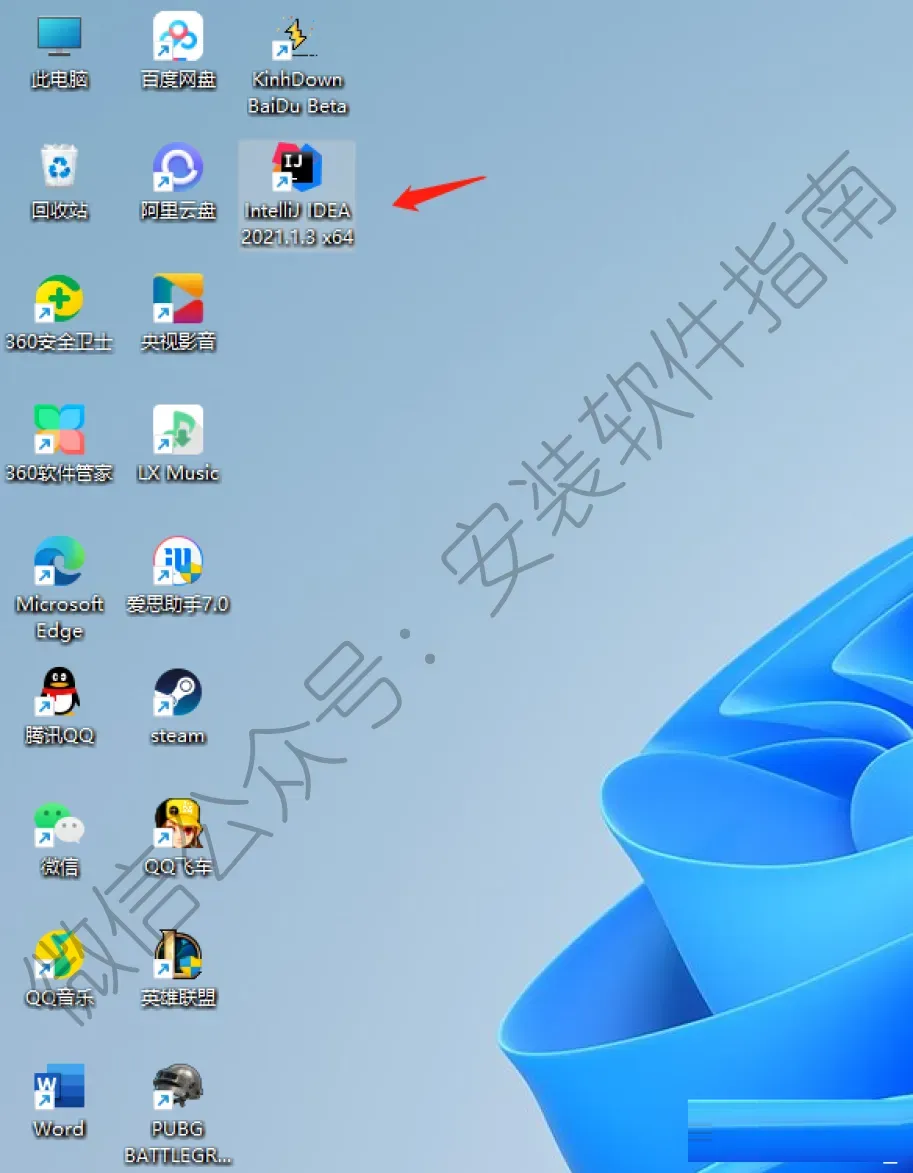
Task: Click the "IntelliJ IDEA 2021.1.3 x64" label text
Action: [297, 224]
